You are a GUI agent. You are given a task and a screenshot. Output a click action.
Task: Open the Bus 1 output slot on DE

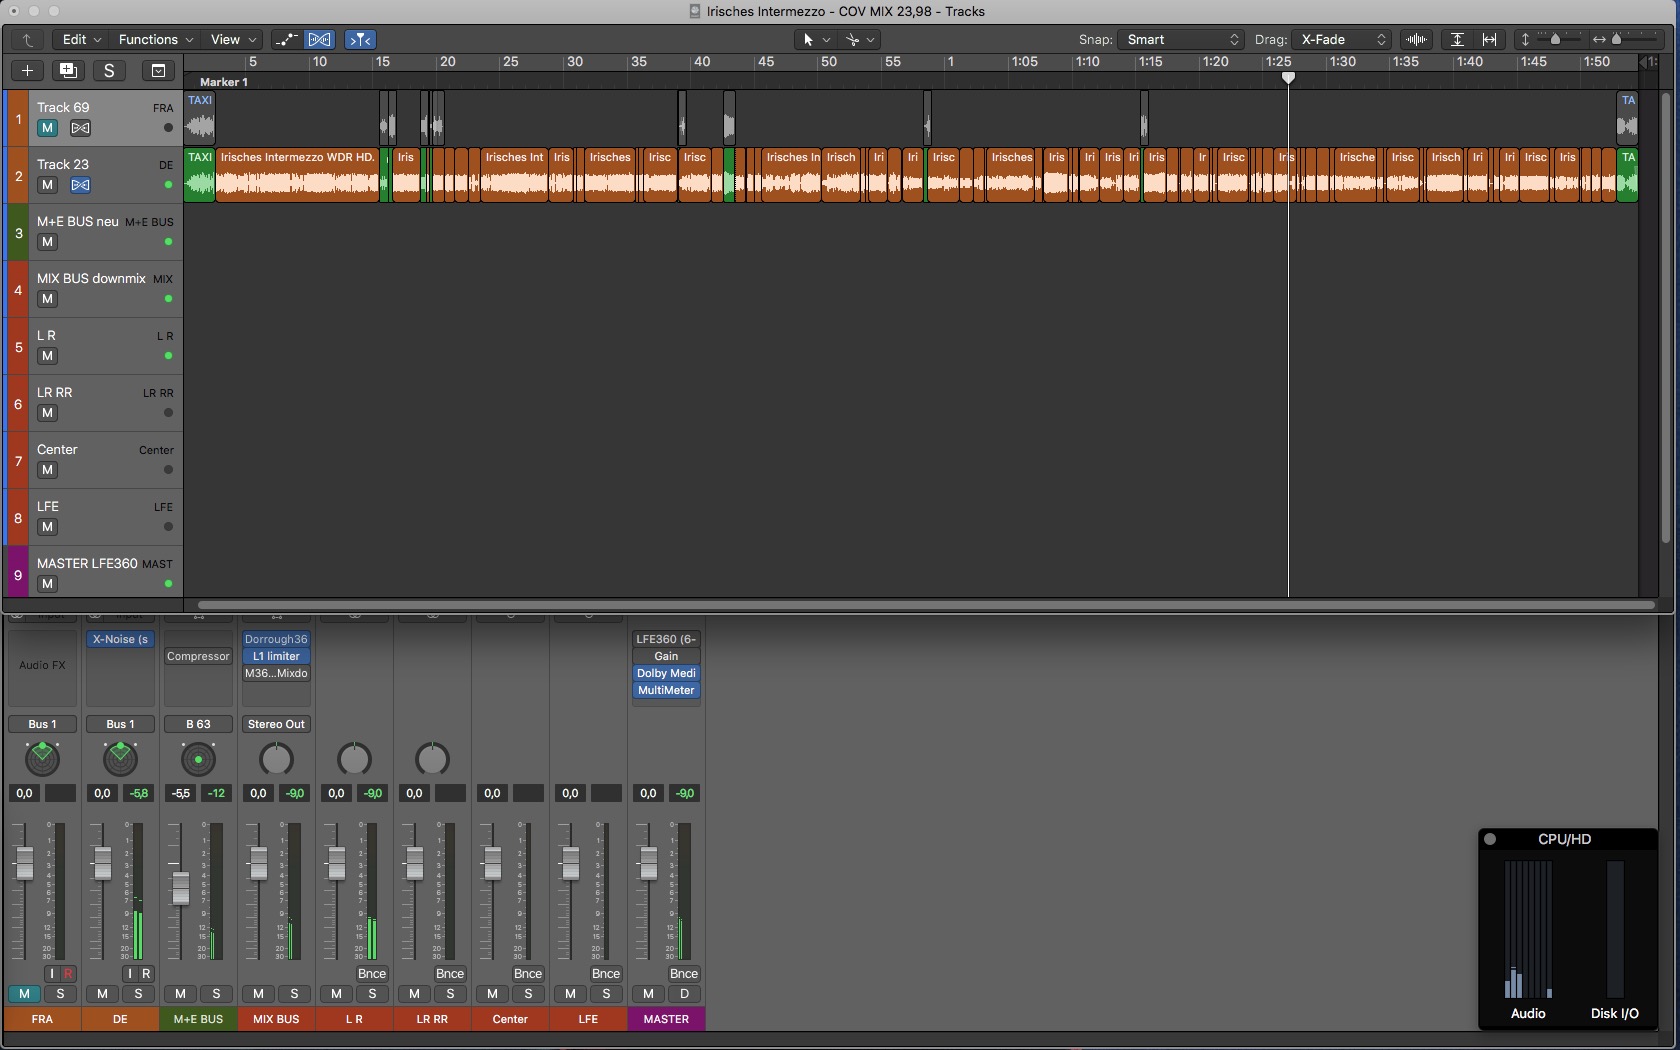pyautogui.click(x=120, y=724)
